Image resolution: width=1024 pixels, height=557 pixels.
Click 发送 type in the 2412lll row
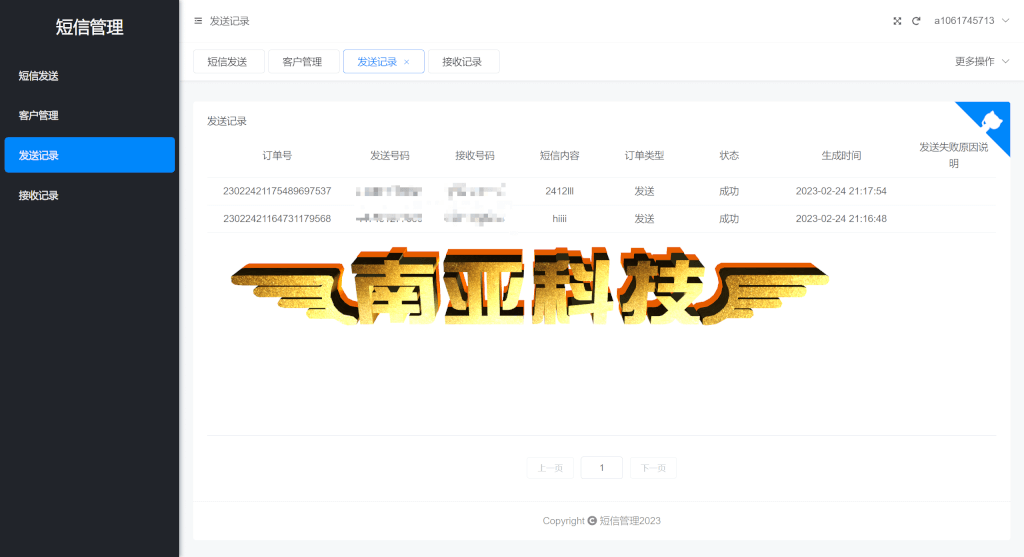[645, 191]
